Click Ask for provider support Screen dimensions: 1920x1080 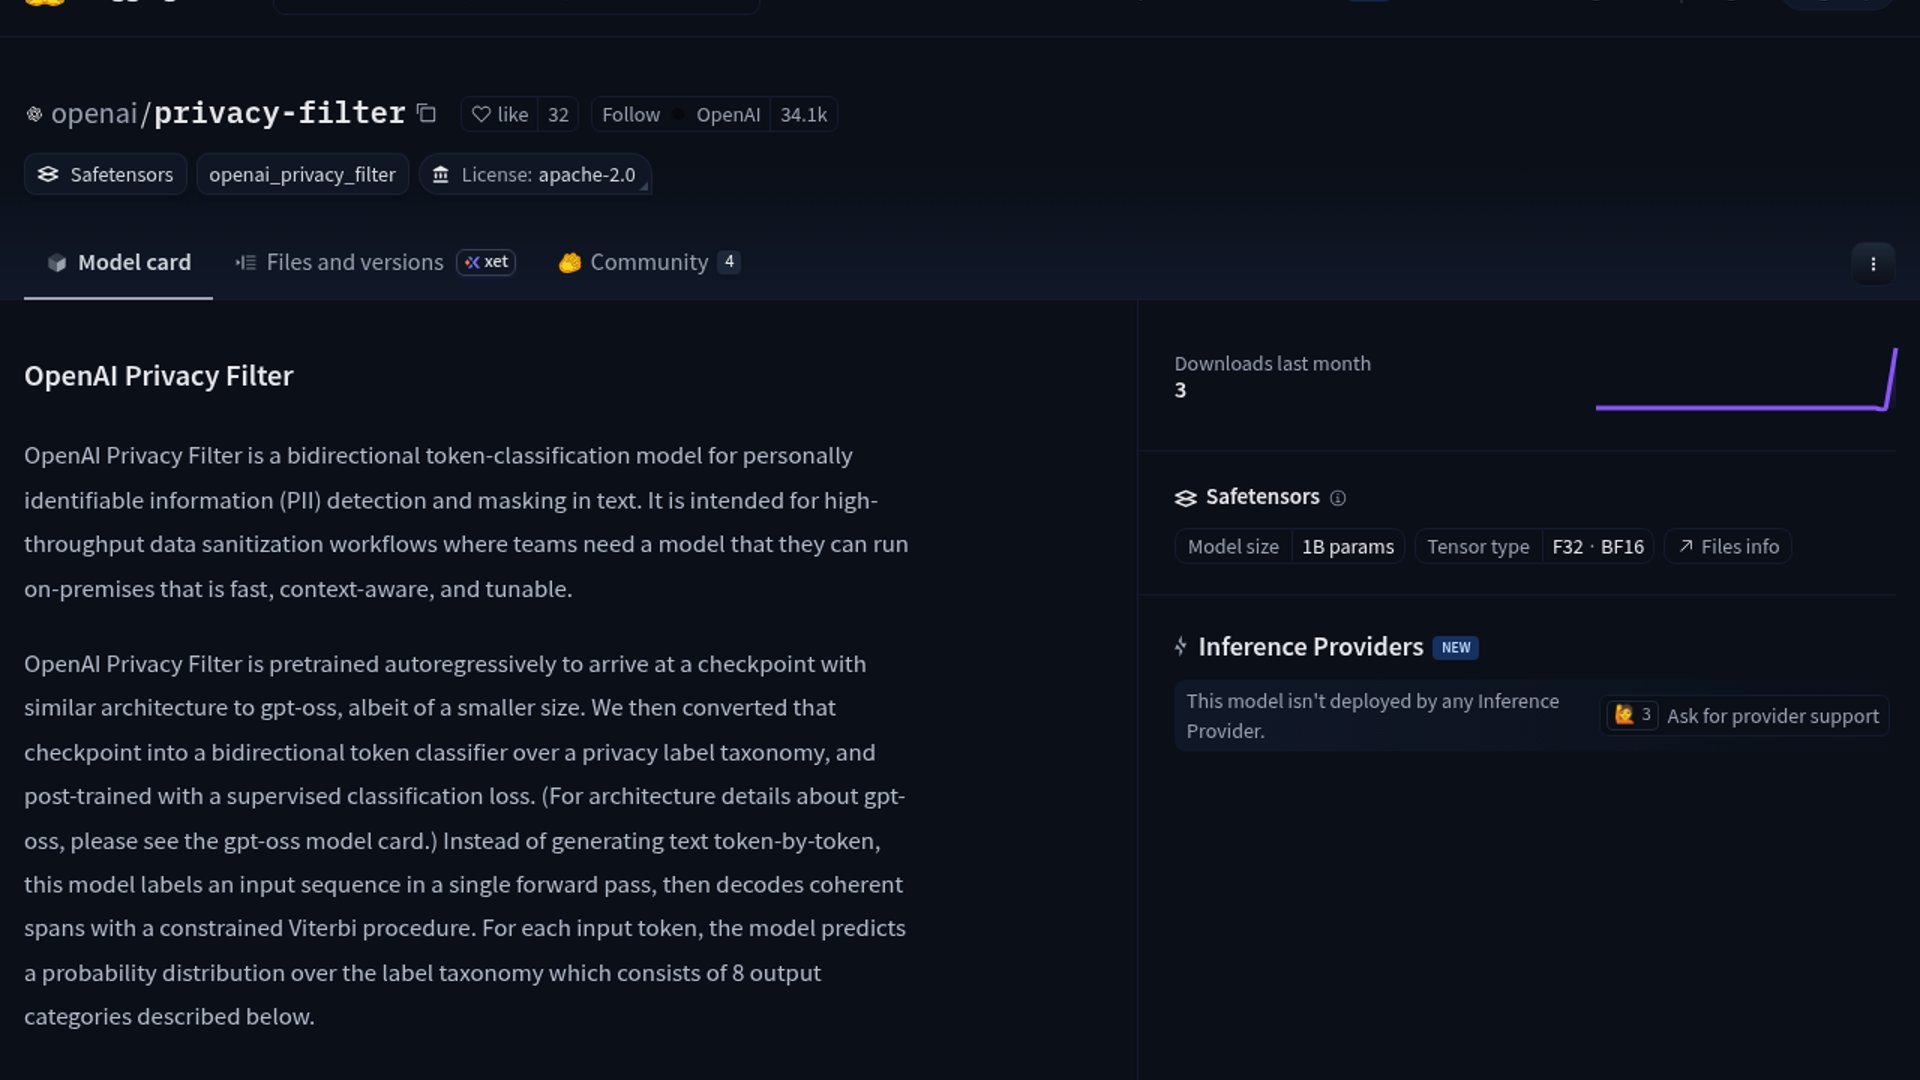pyautogui.click(x=1772, y=716)
